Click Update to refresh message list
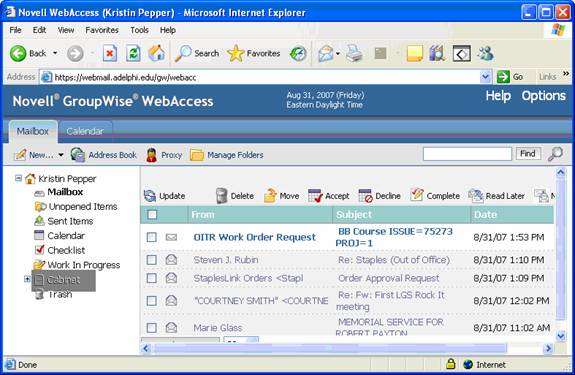Viewport: 575px width, 375px height. point(164,196)
